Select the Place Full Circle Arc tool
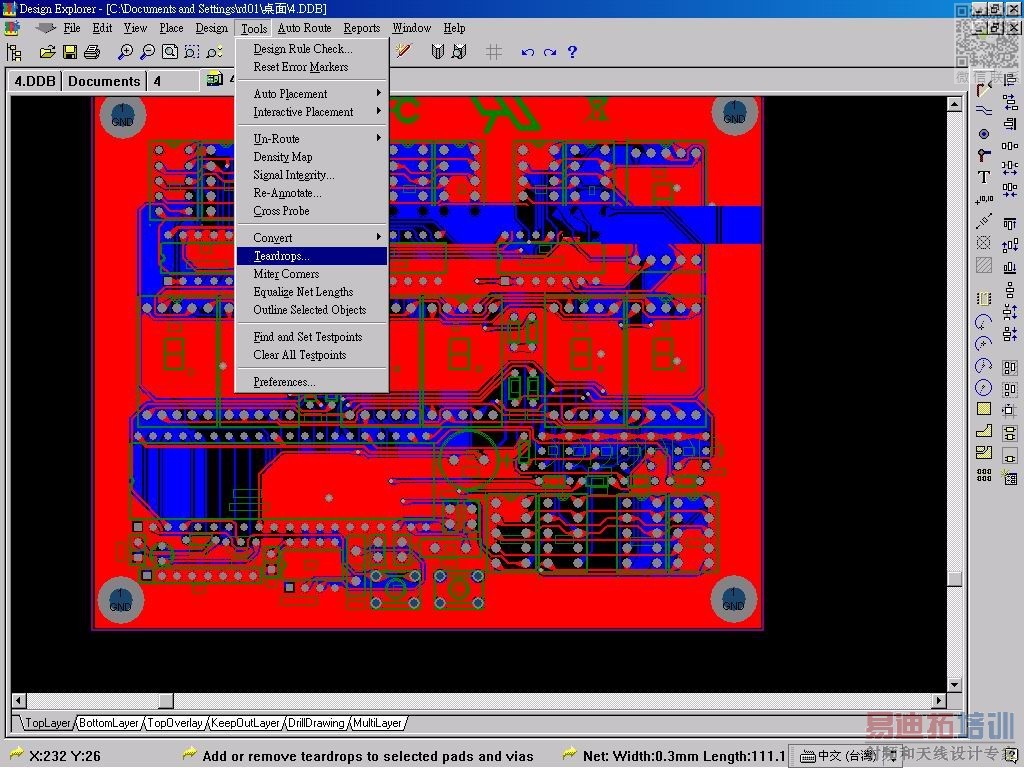Viewport: 1024px width, 768px height. (x=984, y=387)
